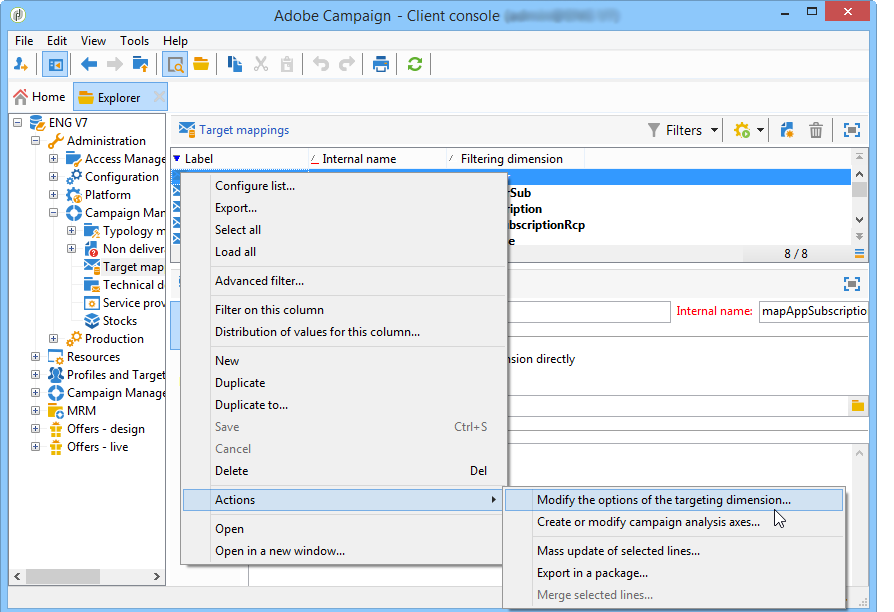Image resolution: width=894 pixels, height=612 pixels.
Task: Open the Tools menu
Action: 134,40
